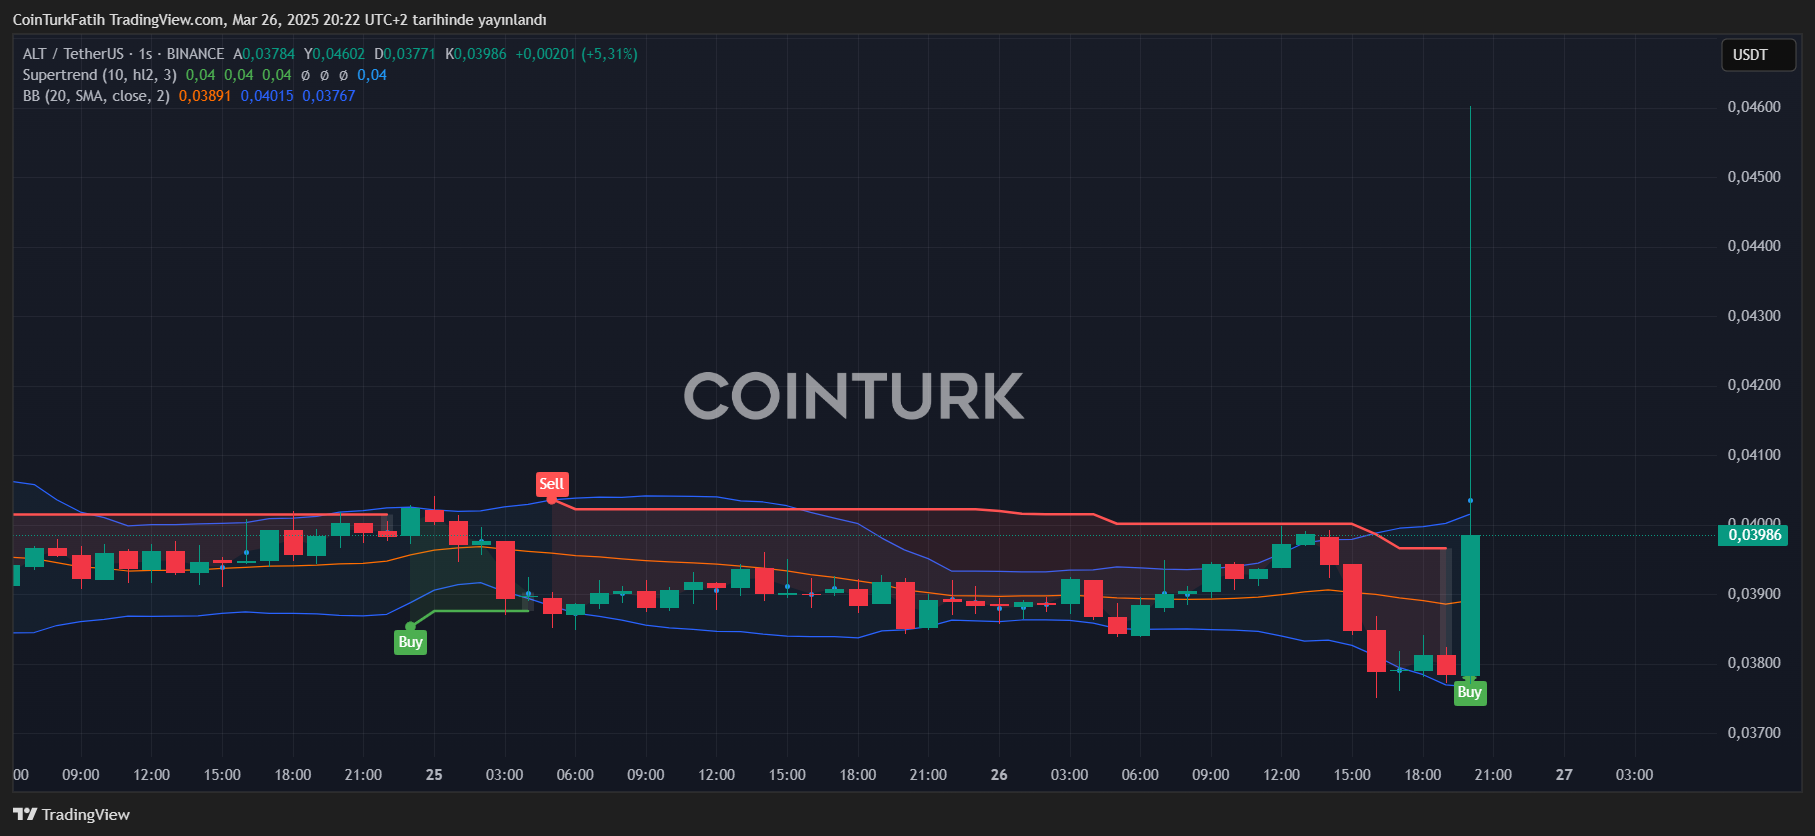Click the 0,04100 price axis label
The width and height of the screenshot is (1815, 836).
(1754, 455)
